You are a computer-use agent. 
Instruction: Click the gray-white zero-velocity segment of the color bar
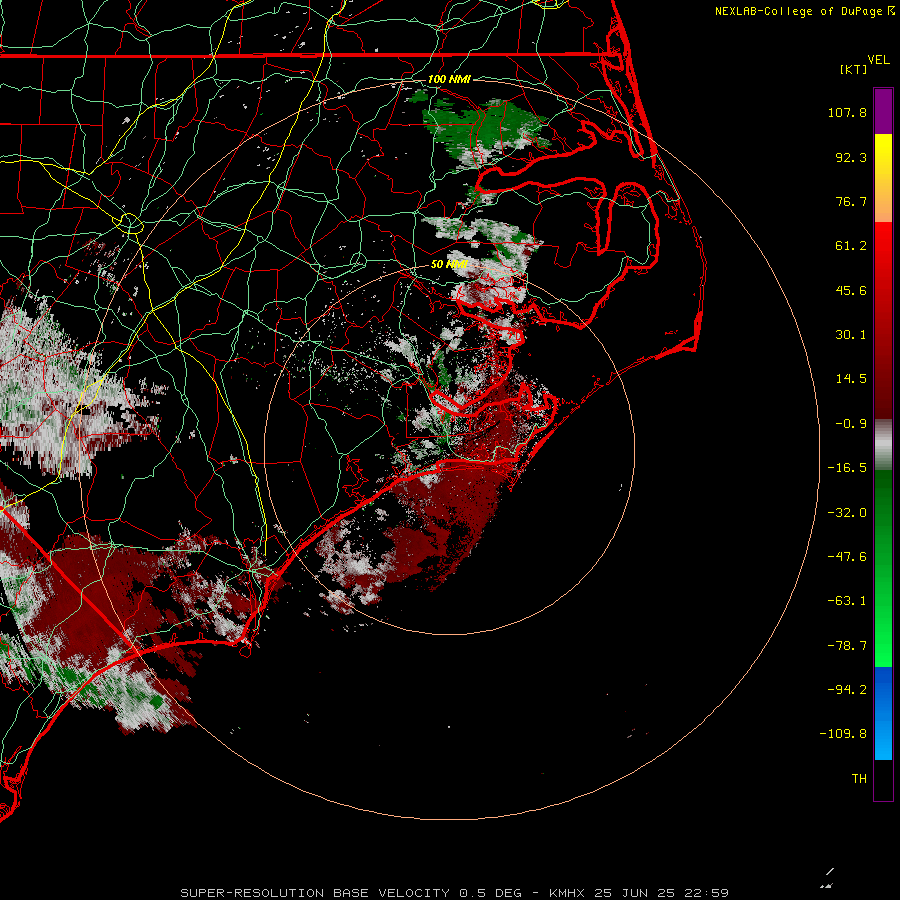(883, 445)
